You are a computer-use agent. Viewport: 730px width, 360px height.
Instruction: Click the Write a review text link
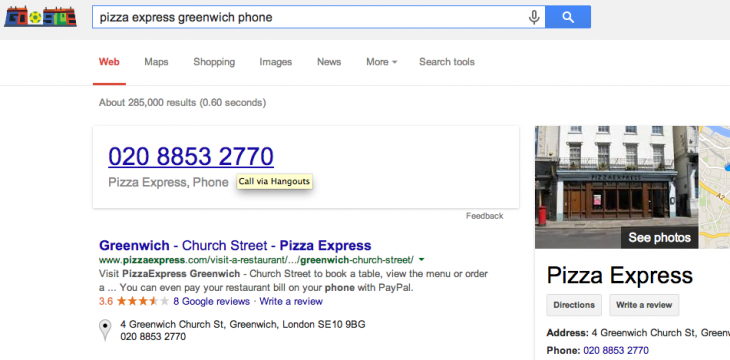point(291,301)
